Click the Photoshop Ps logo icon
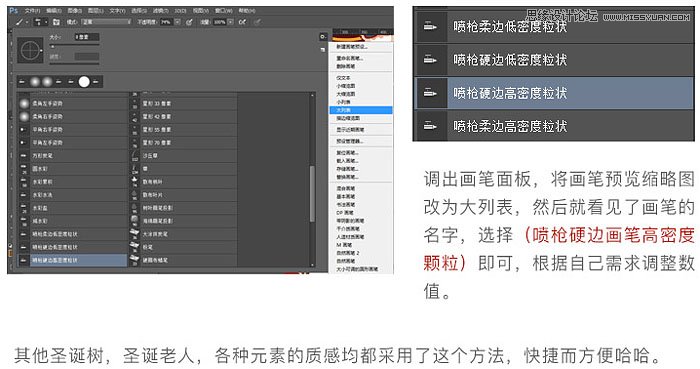Viewport: 700px width, 369px height. [x=13, y=10]
